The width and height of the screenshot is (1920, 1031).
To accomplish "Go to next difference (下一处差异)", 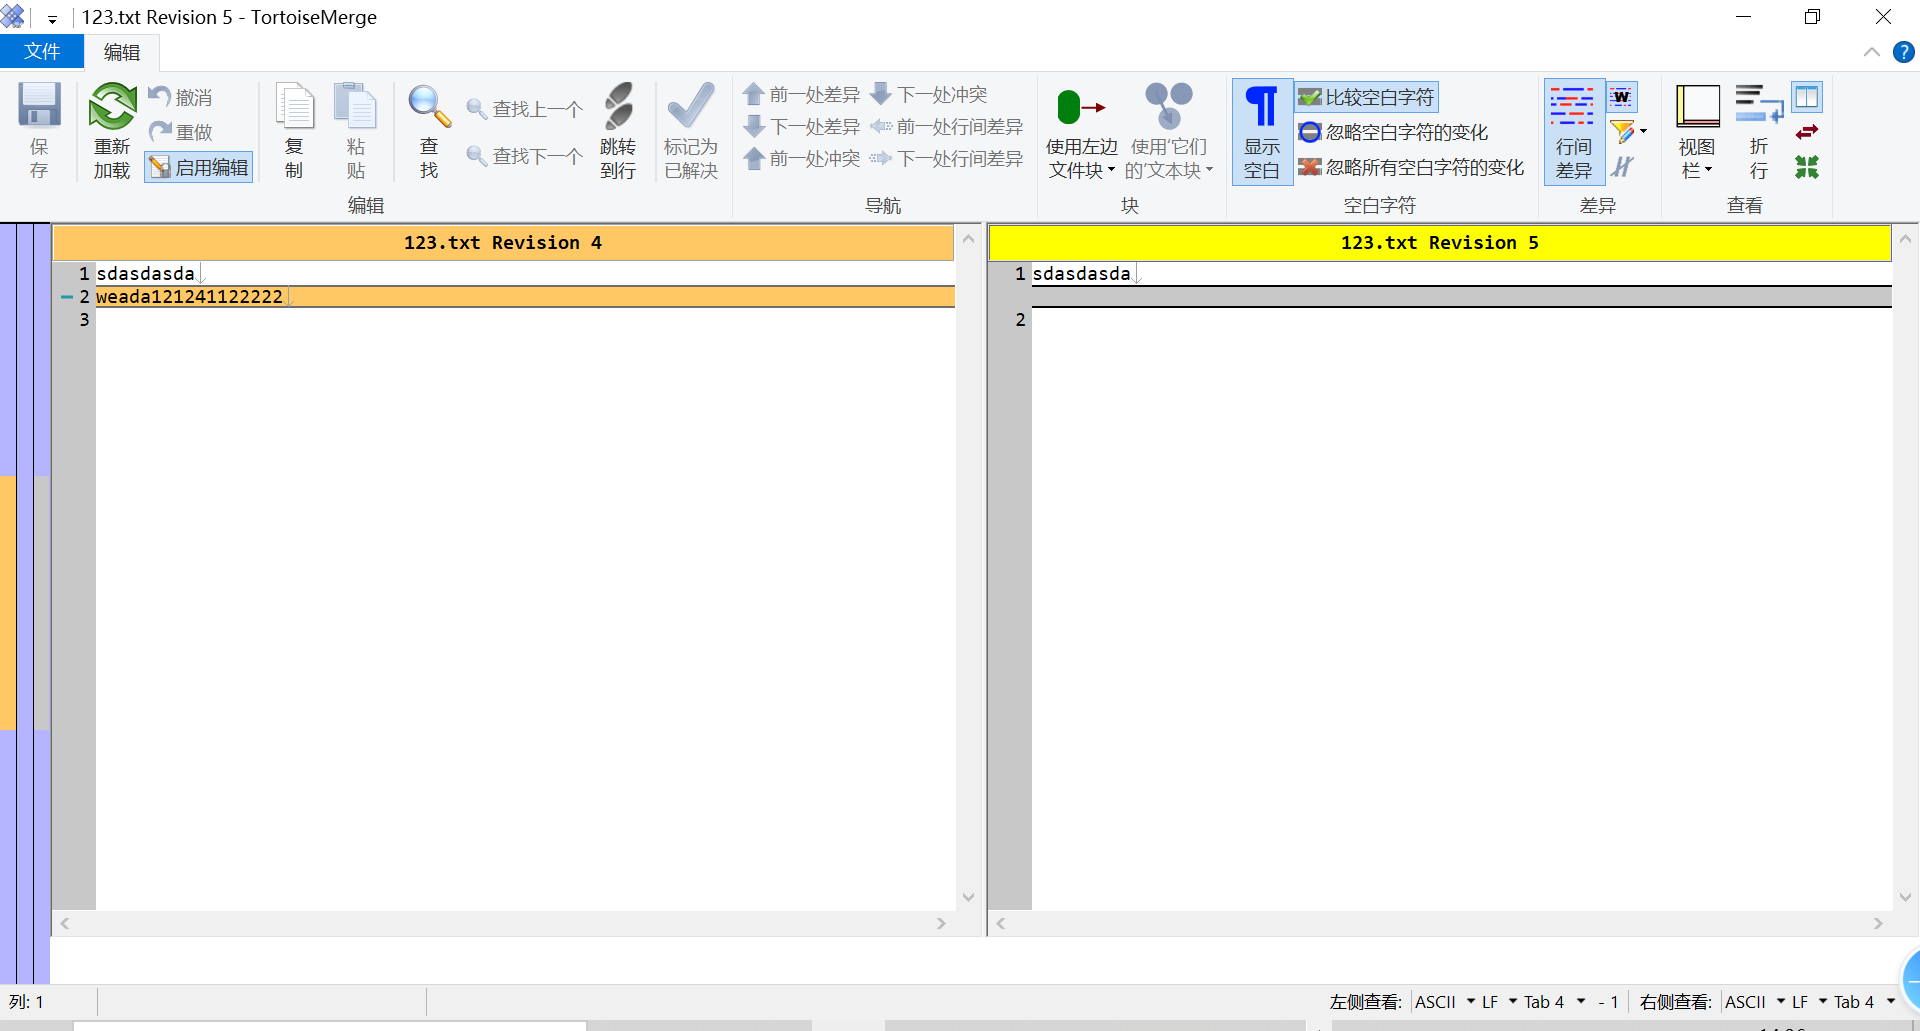I will 802,127.
